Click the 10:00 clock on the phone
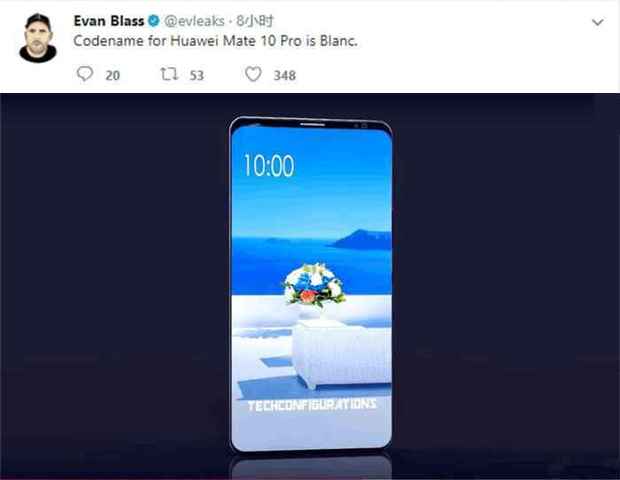The width and height of the screenshot is (620, 480). pyautogui.click(x=269, y=165)
